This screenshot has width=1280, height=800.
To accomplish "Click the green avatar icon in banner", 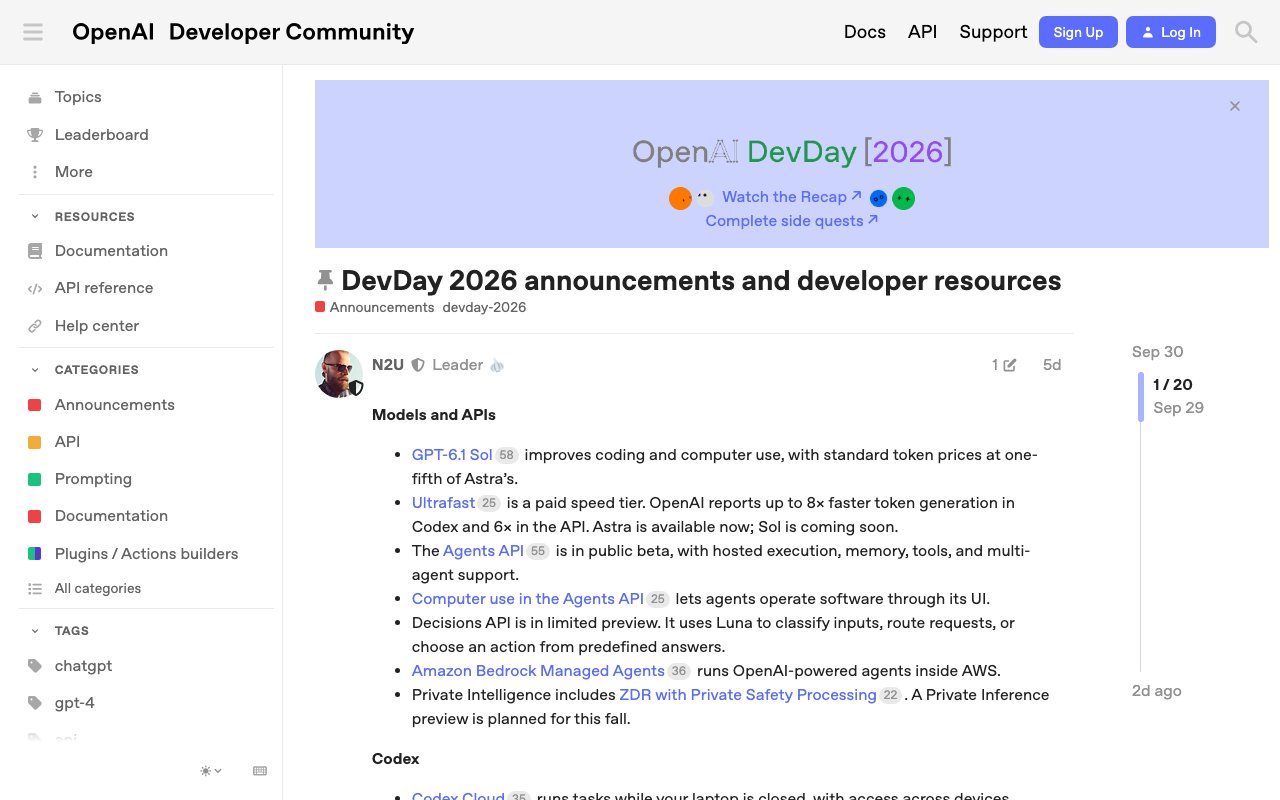I will coord(904,198).
